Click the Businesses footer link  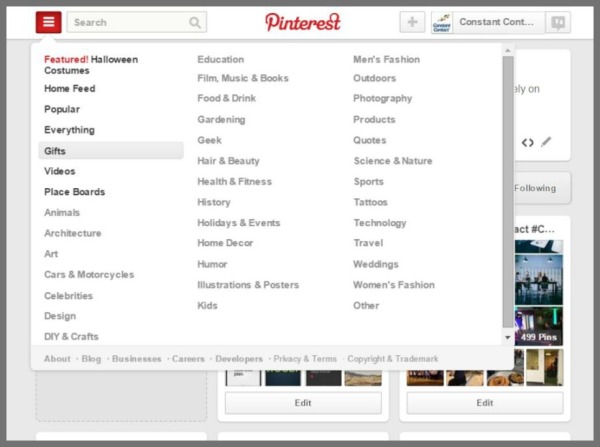coord(137,359)
